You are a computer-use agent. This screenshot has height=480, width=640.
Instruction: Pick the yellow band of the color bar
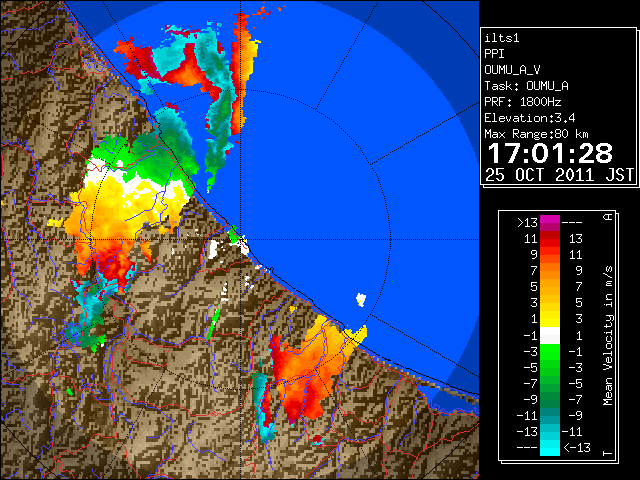point(550,319)
